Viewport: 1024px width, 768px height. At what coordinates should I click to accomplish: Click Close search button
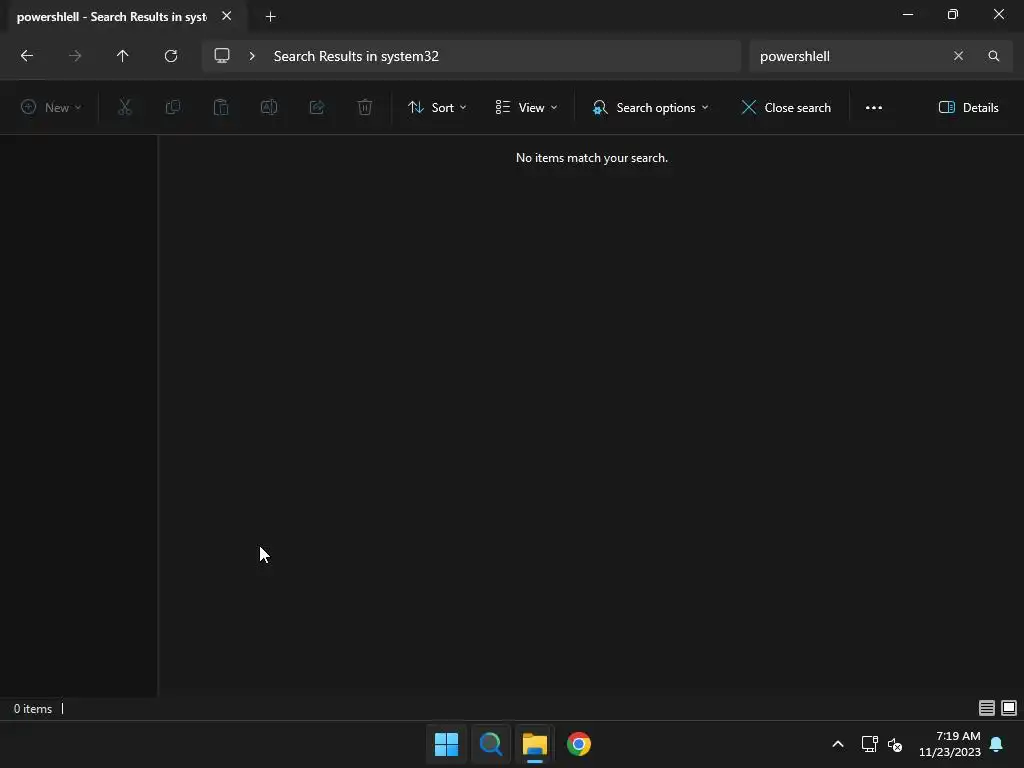tap(786, 108)
